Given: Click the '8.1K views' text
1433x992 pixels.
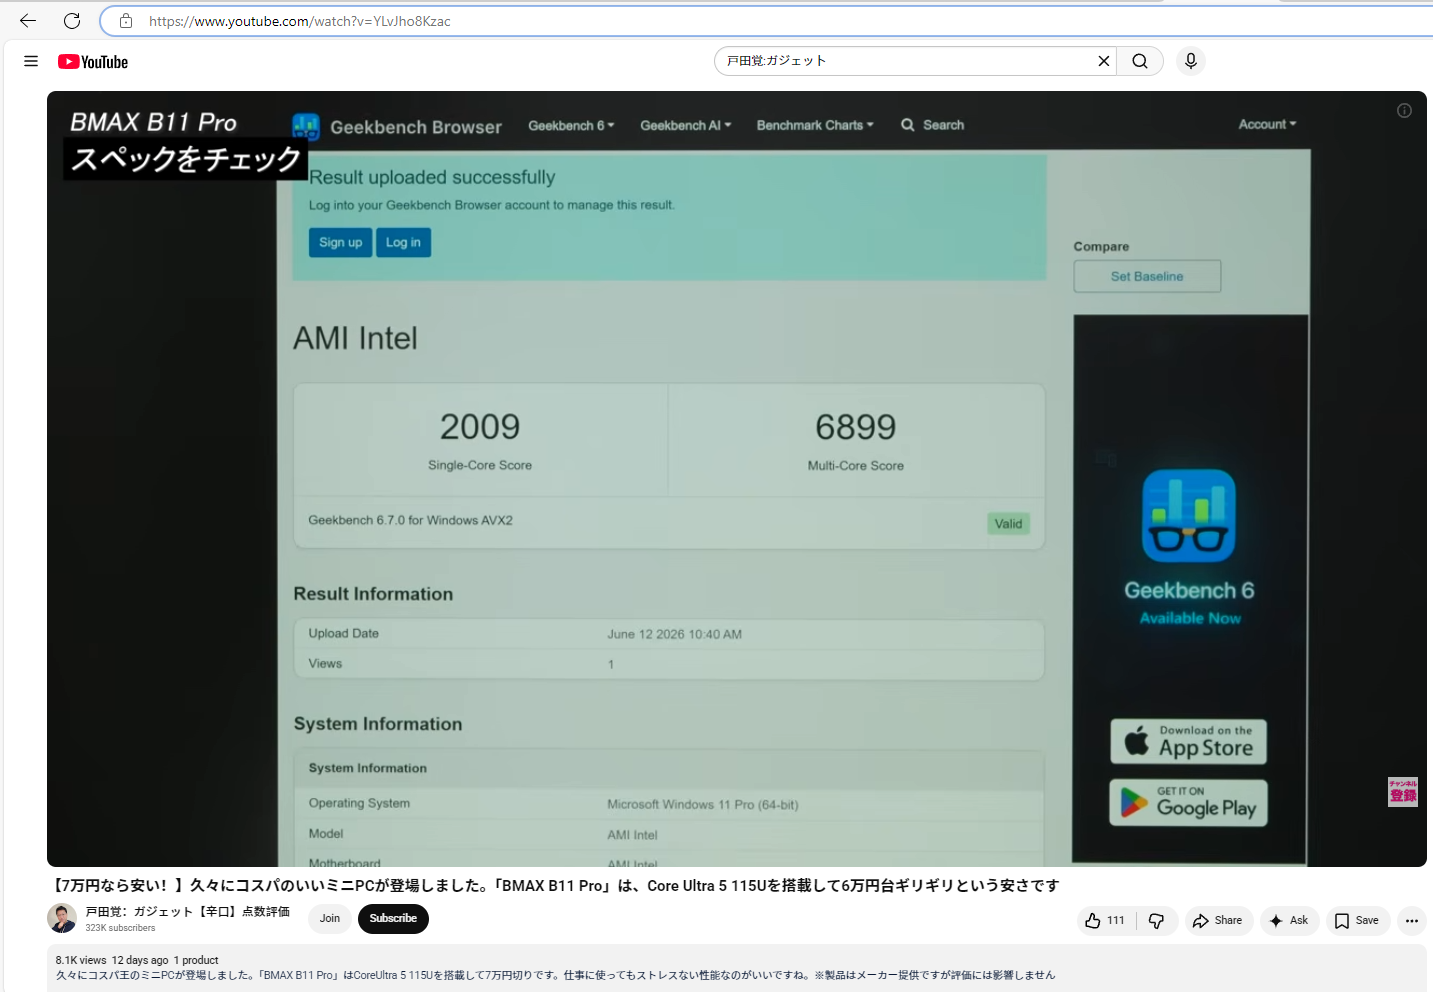Looking at the screenshot, I should pos(81,960).
